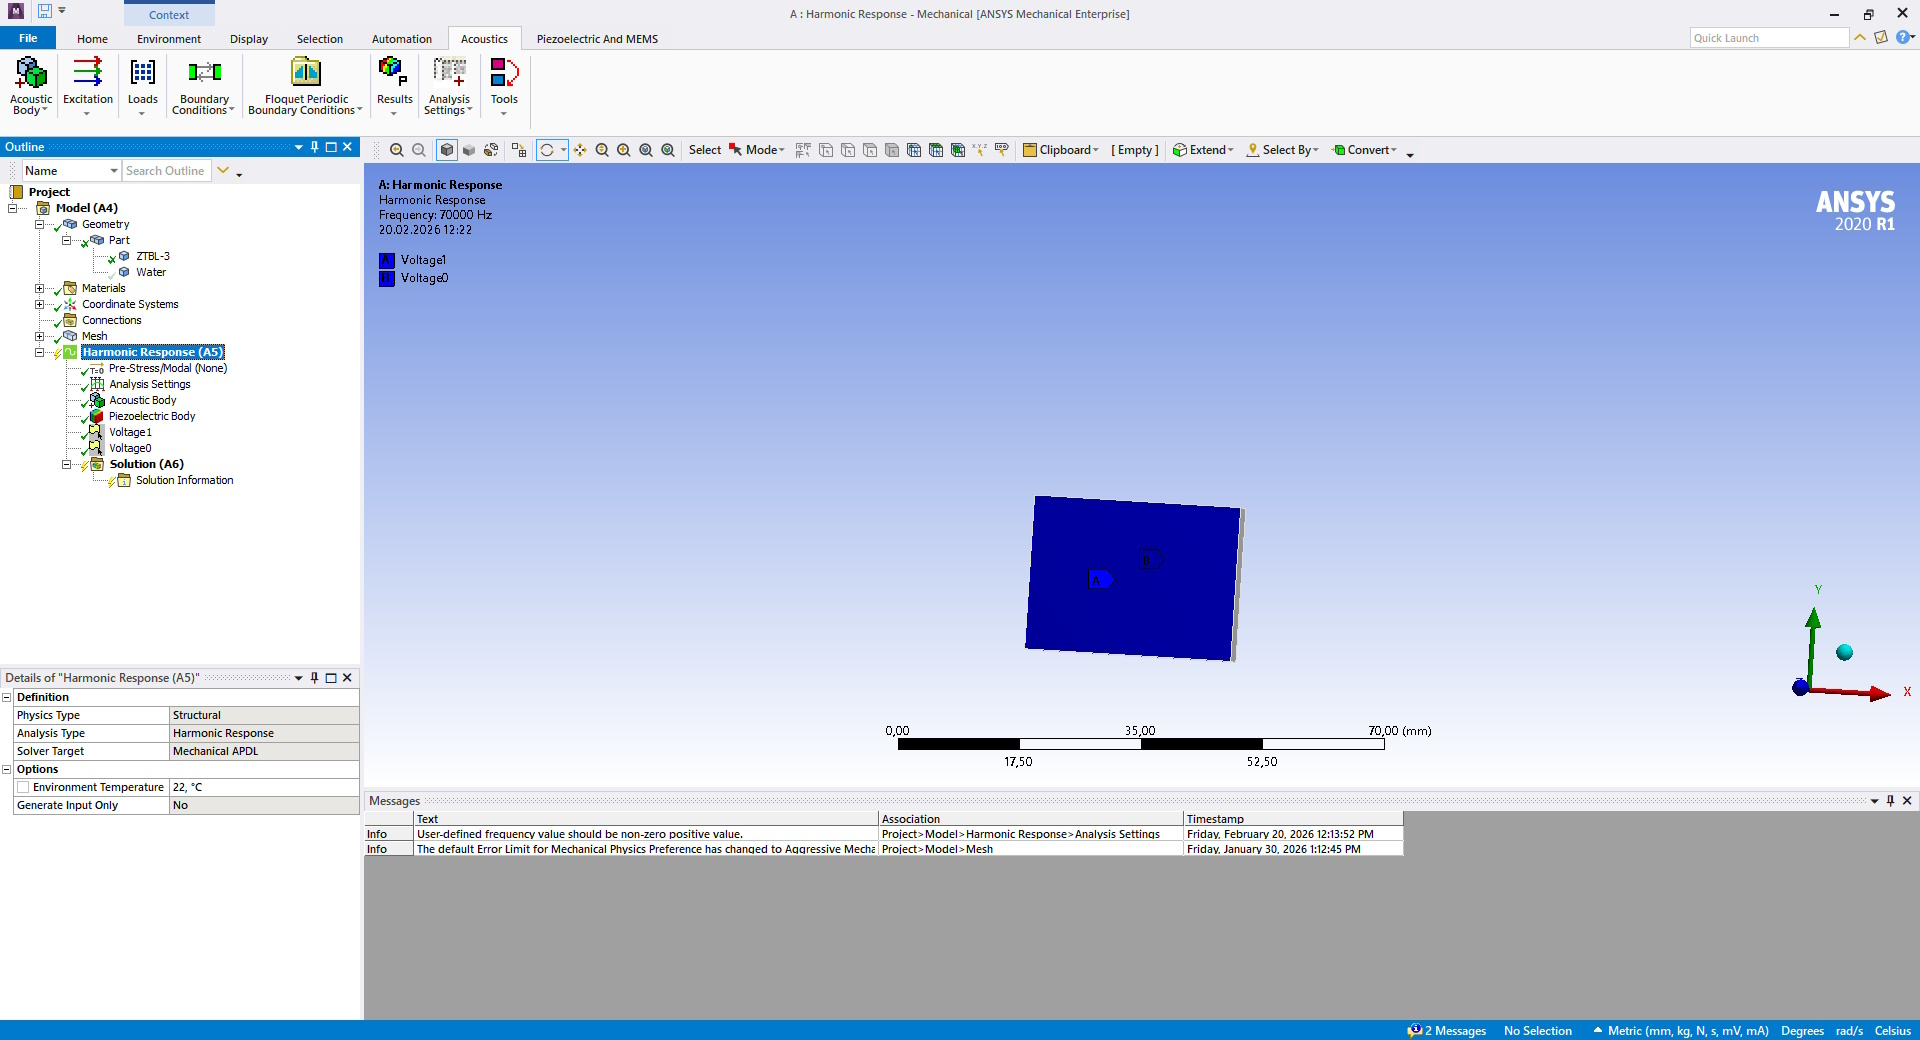Open the Loads ribbon tool
This screenshot has width=1920, height=1040.
(x=142, y=84)
